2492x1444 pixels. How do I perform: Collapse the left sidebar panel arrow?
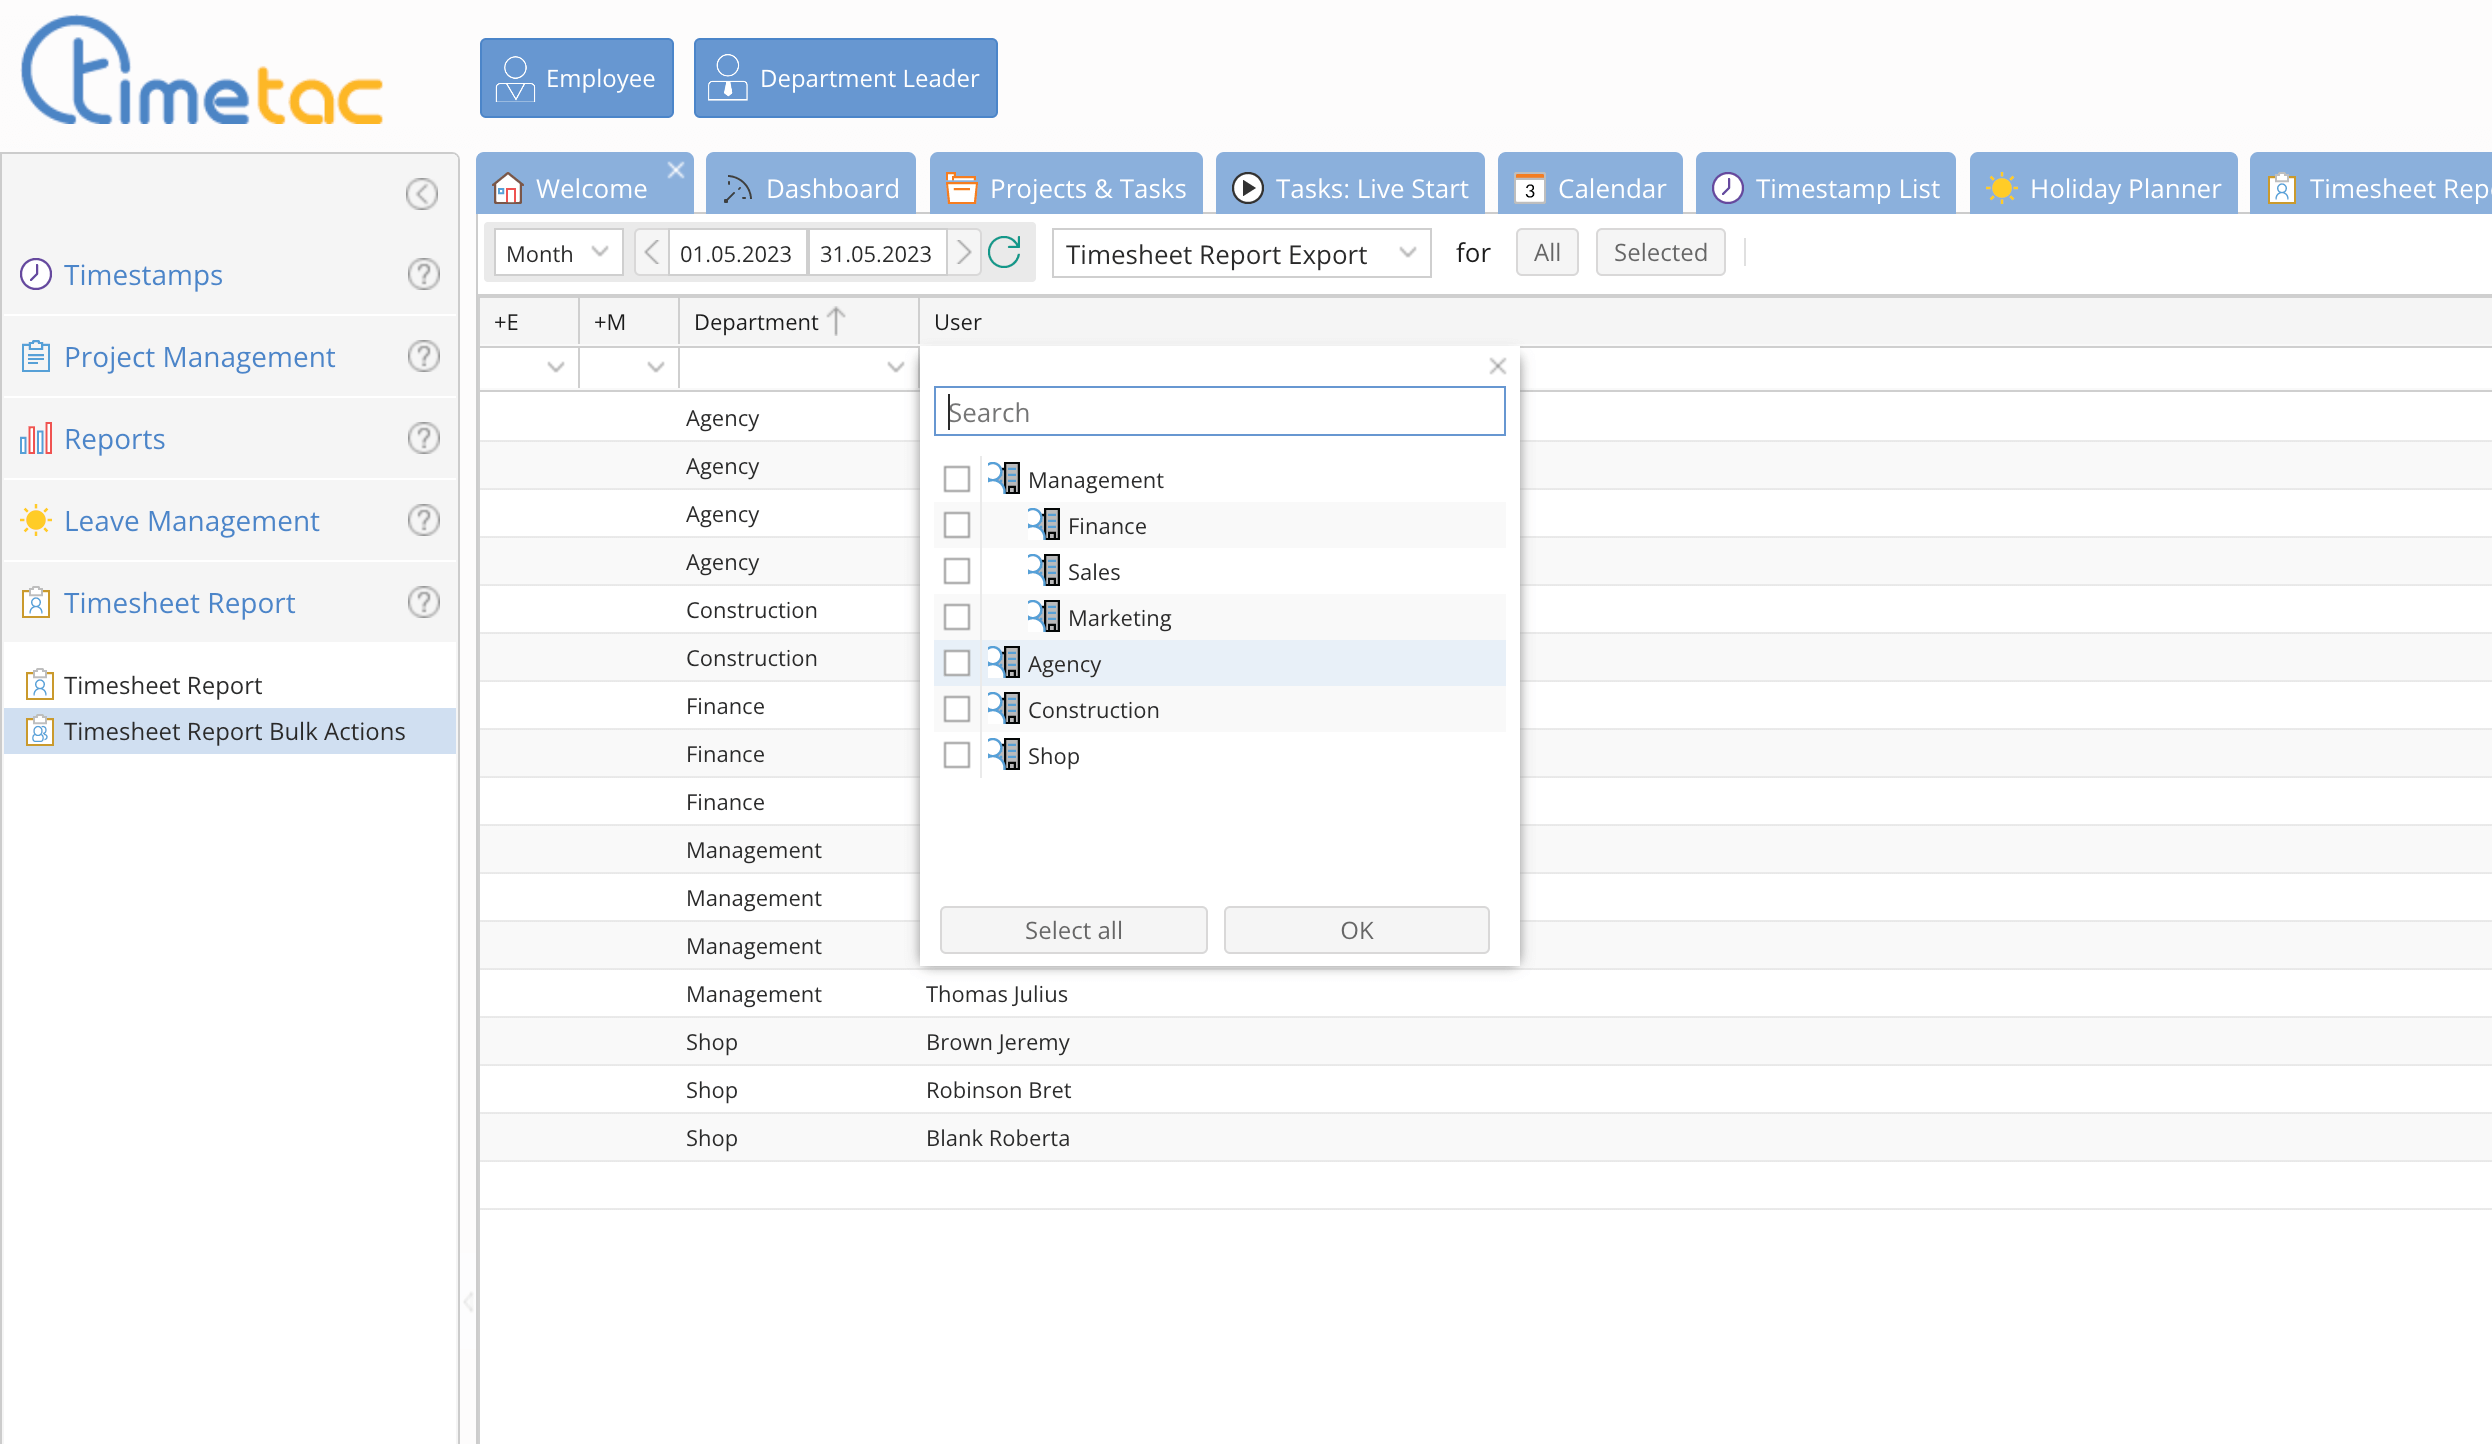tap(421, 194)
